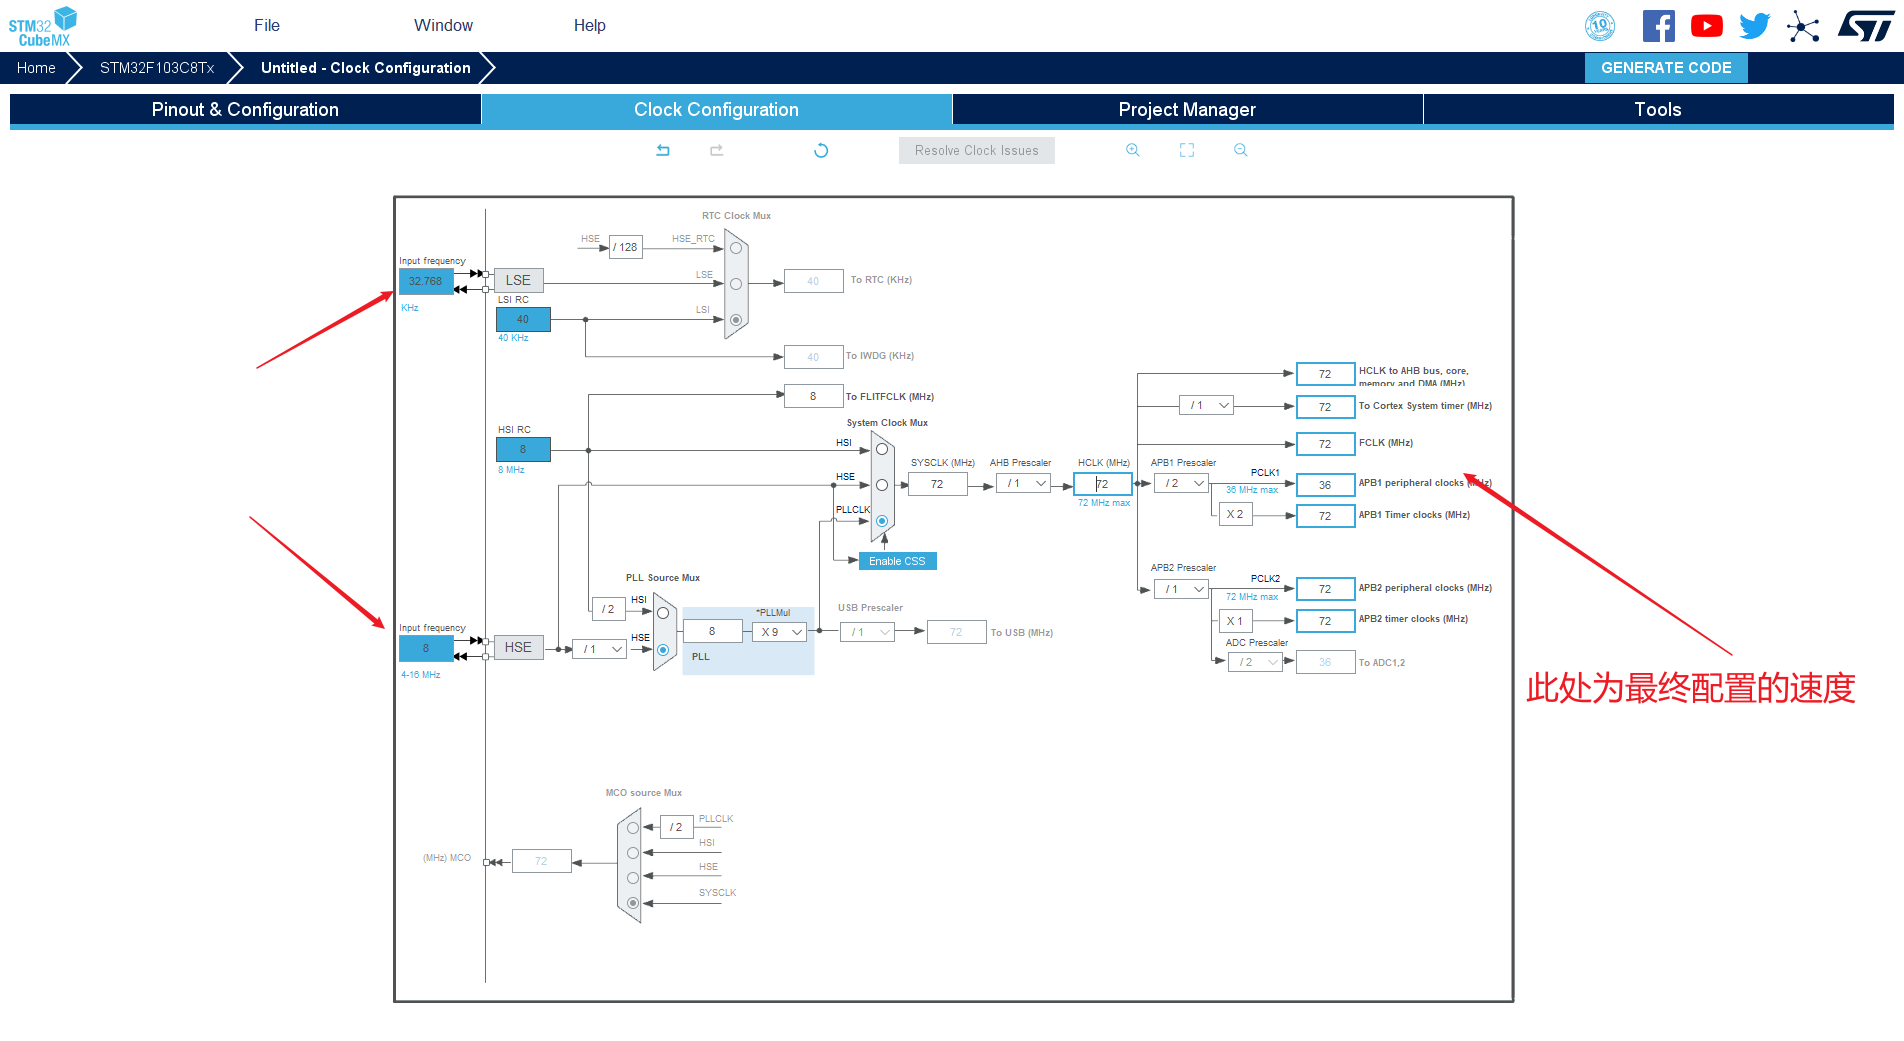Select HSE in PLL Source Mux
The width and height of the screenshot is (1904, 1041).
(x=663, y=650)
